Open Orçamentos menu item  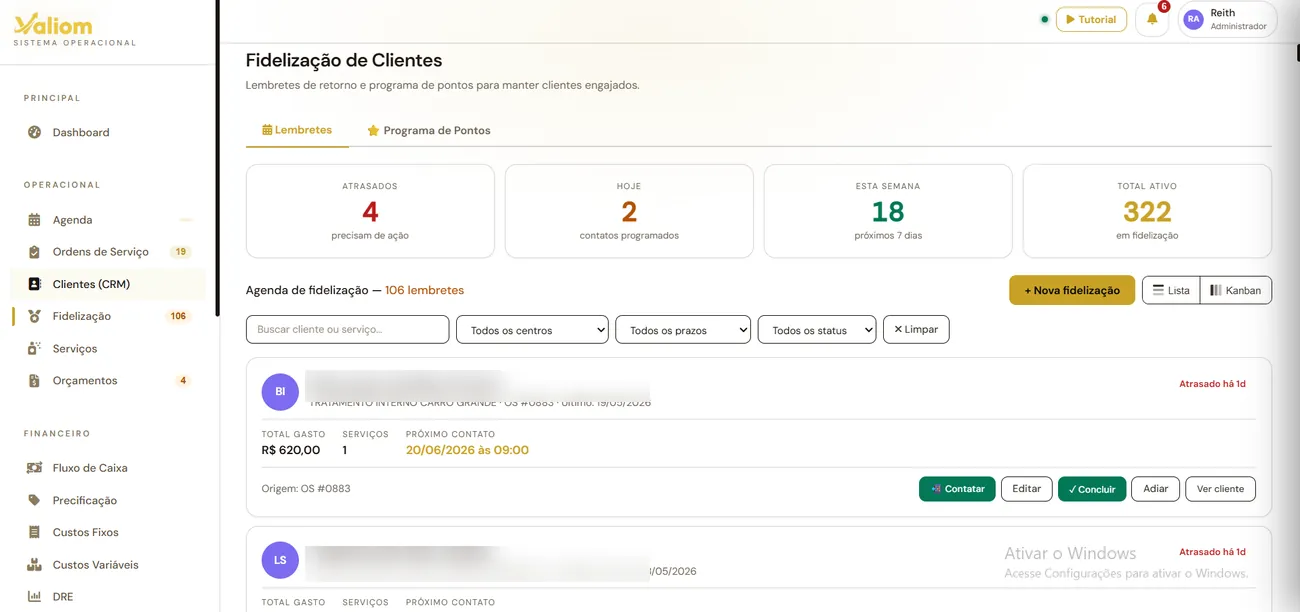[x=108, y=381]
